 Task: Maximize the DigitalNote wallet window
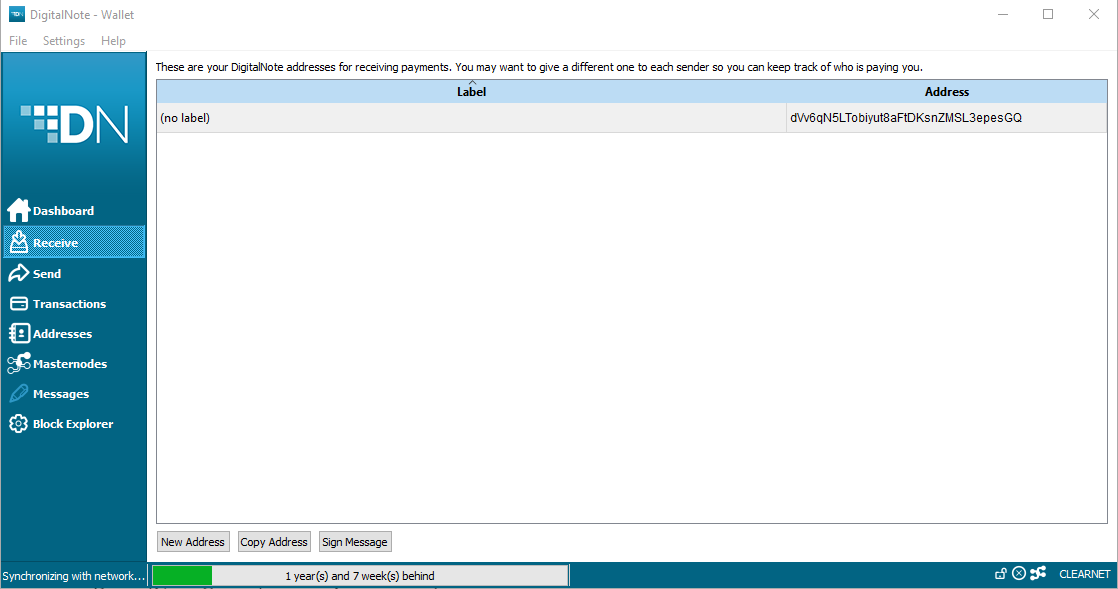[x=1048, y=14]
